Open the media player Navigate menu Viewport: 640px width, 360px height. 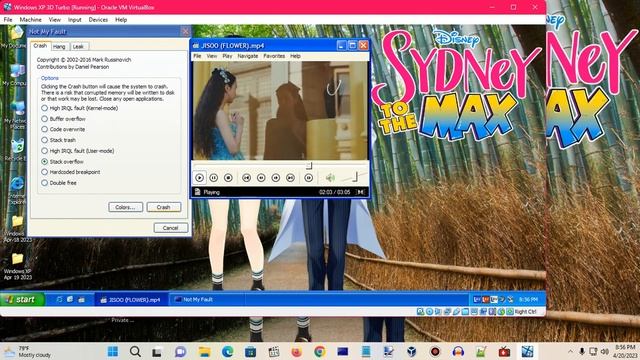click(x=248, y=56)
